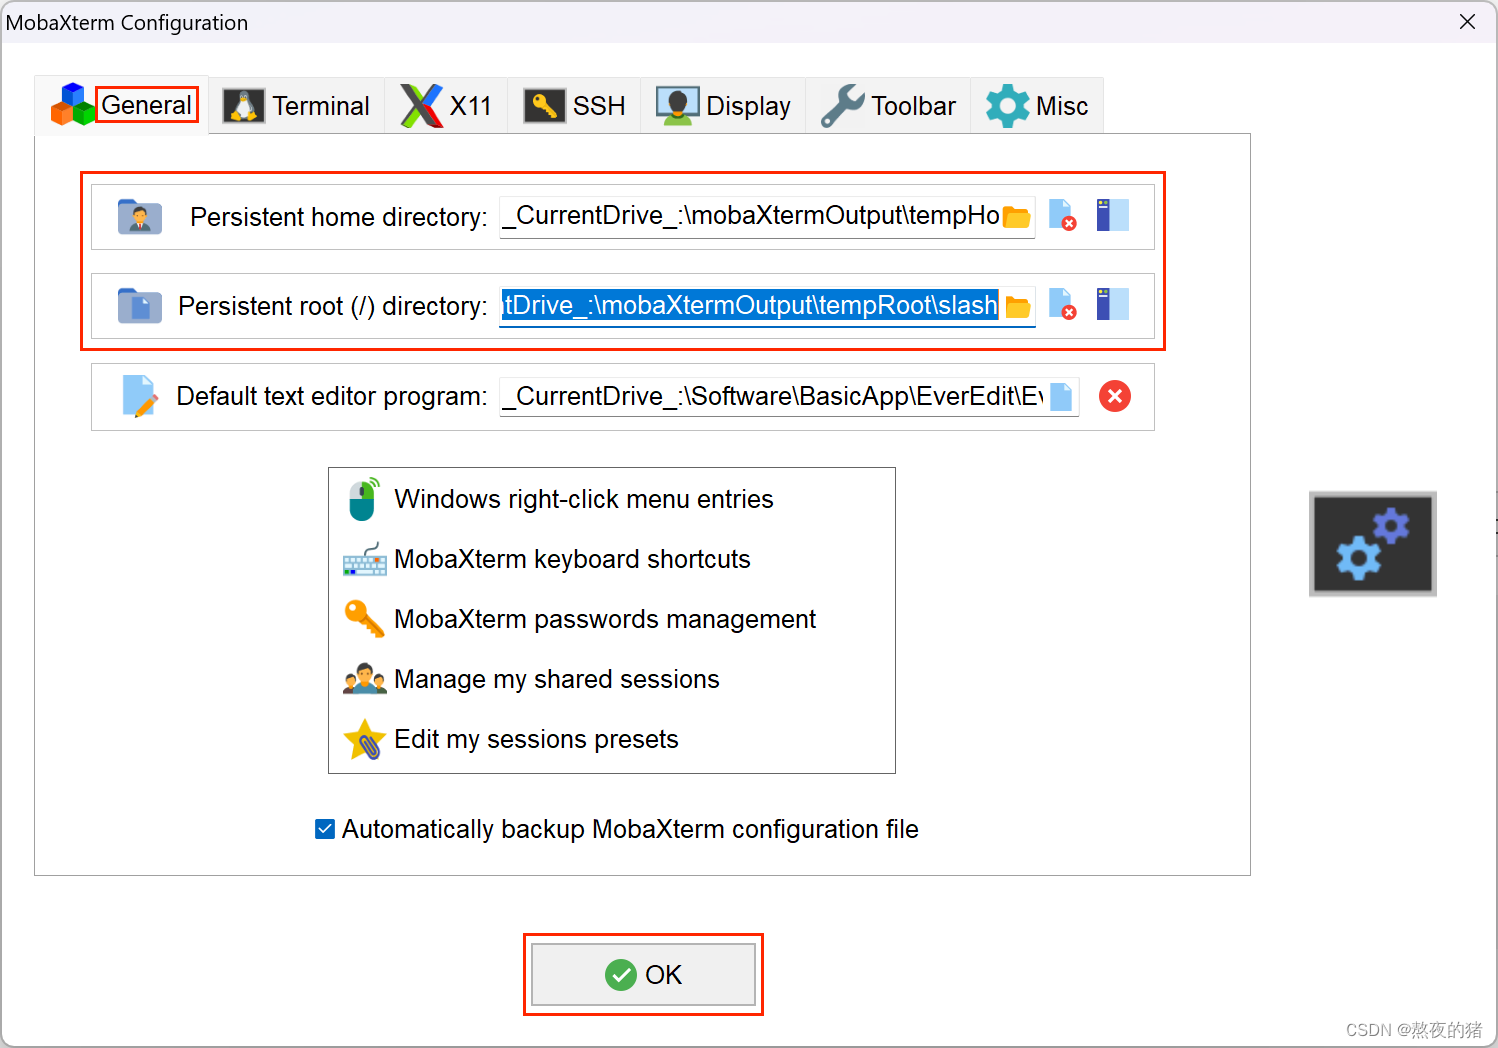This screenshot has width=1498, height=1048.
Task: Open the Terminal settings tab
Action: point(297,105)
